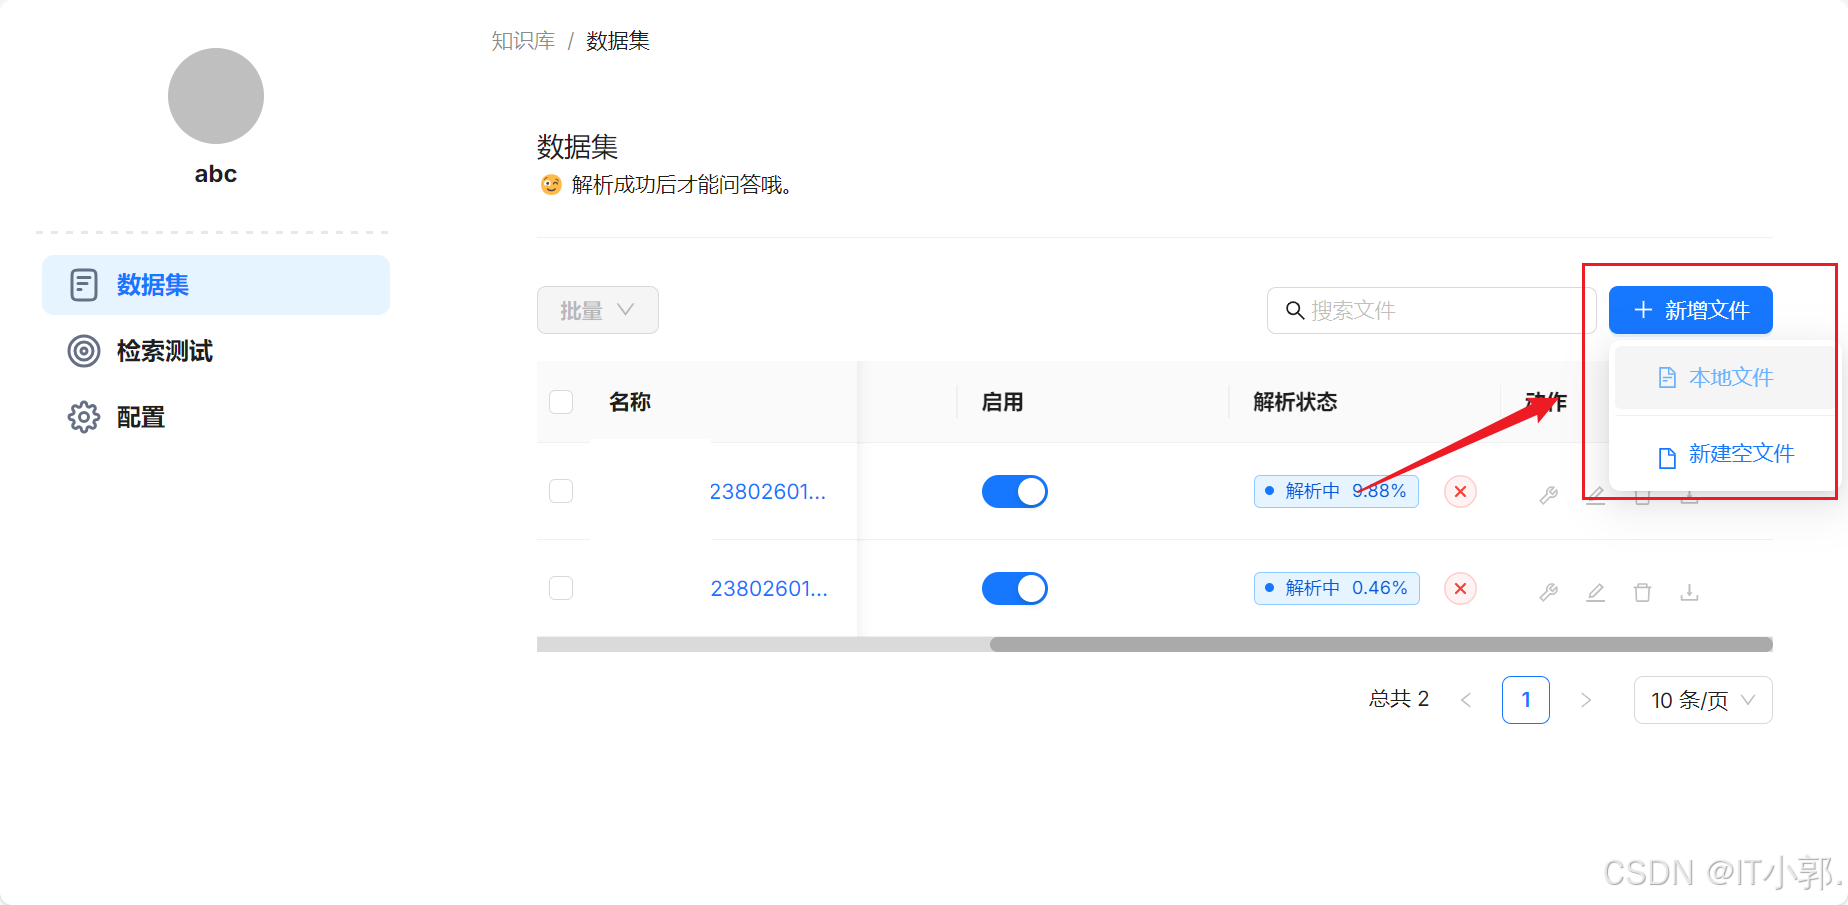
Task: Open the 知识库 breadcrumb link
Action: [523, 40]
